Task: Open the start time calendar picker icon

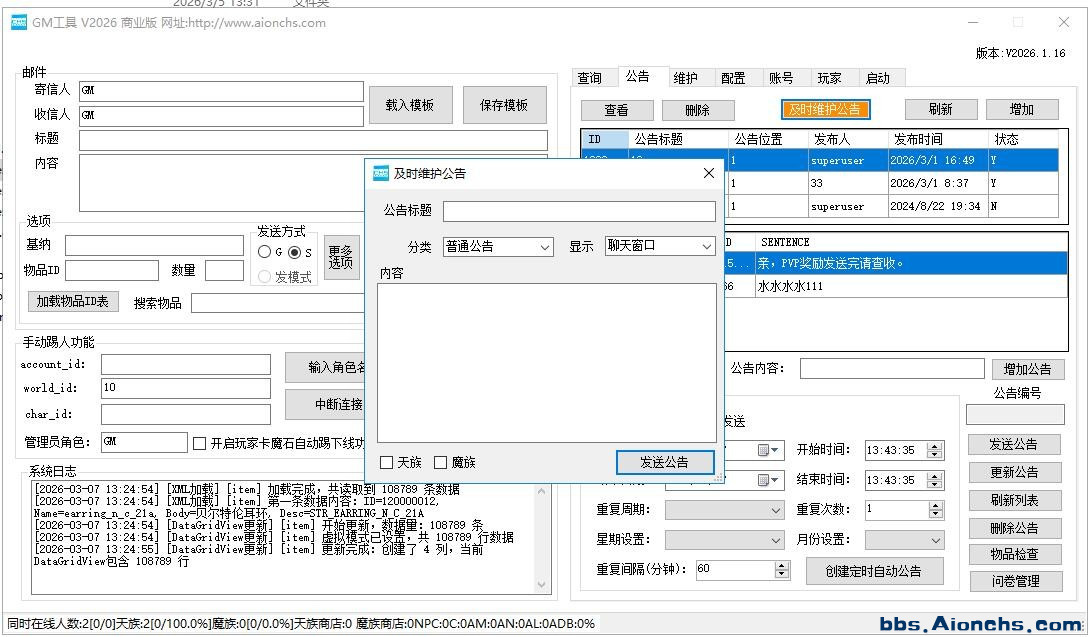Action: 768,451
